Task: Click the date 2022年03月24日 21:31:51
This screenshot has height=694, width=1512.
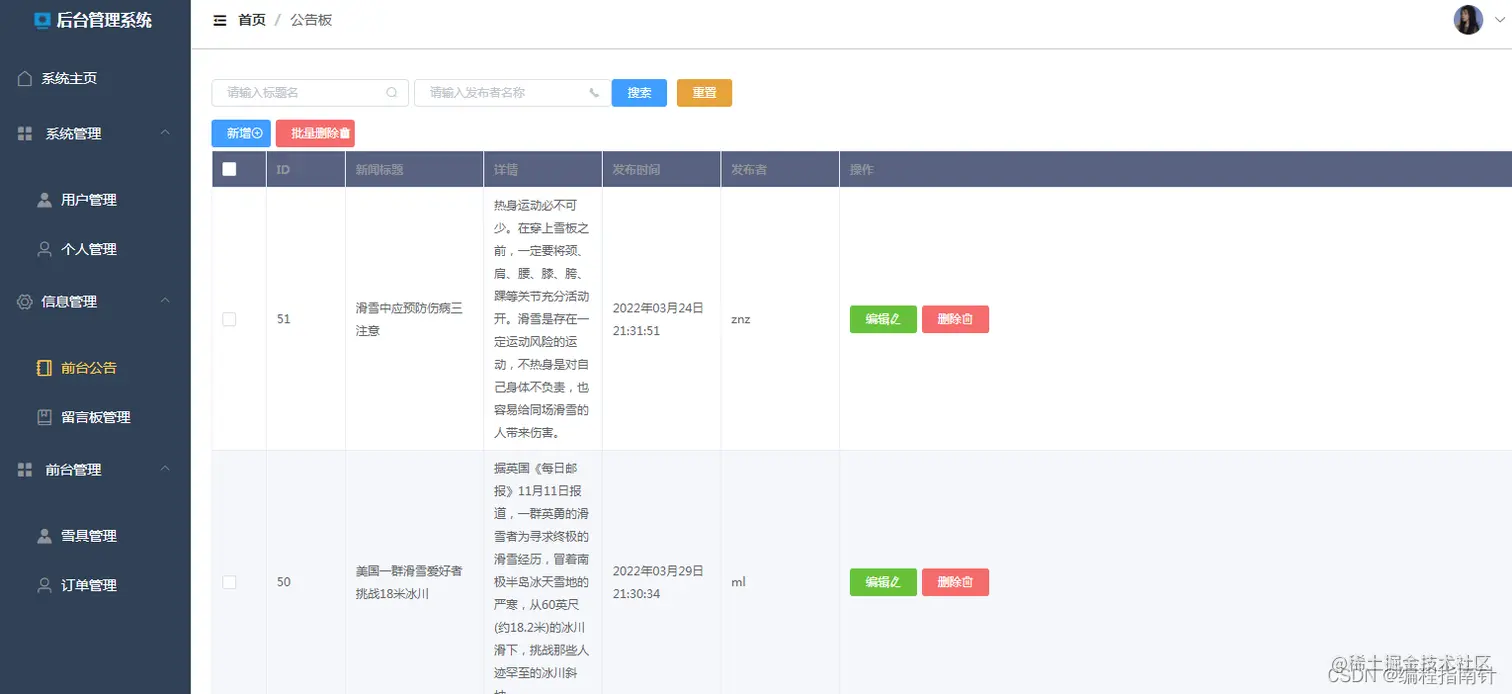Action: tap(658, 319)
